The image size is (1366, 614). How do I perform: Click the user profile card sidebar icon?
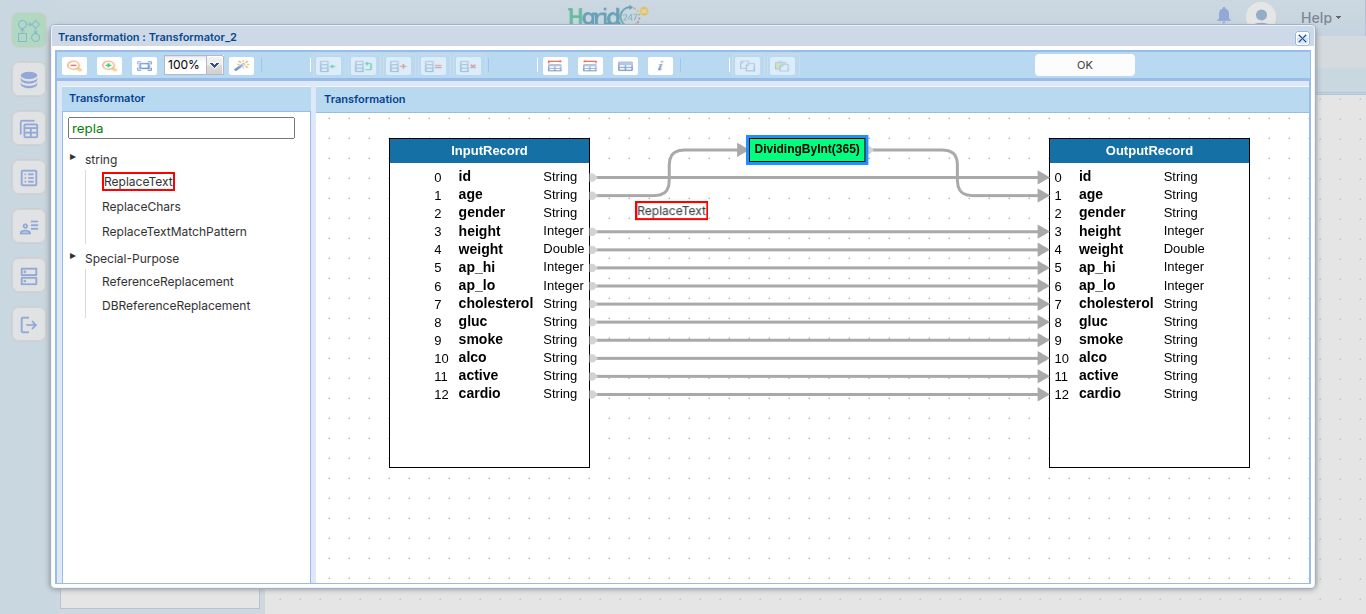[29, 227]
